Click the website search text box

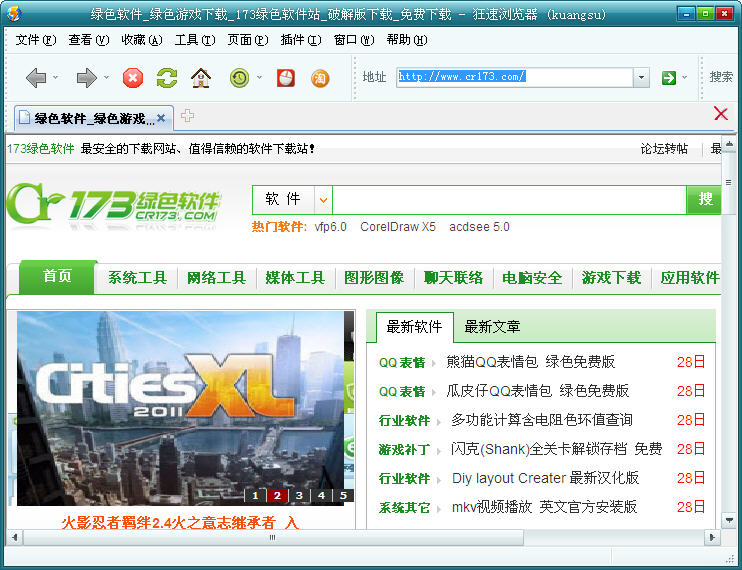[510, 200]
